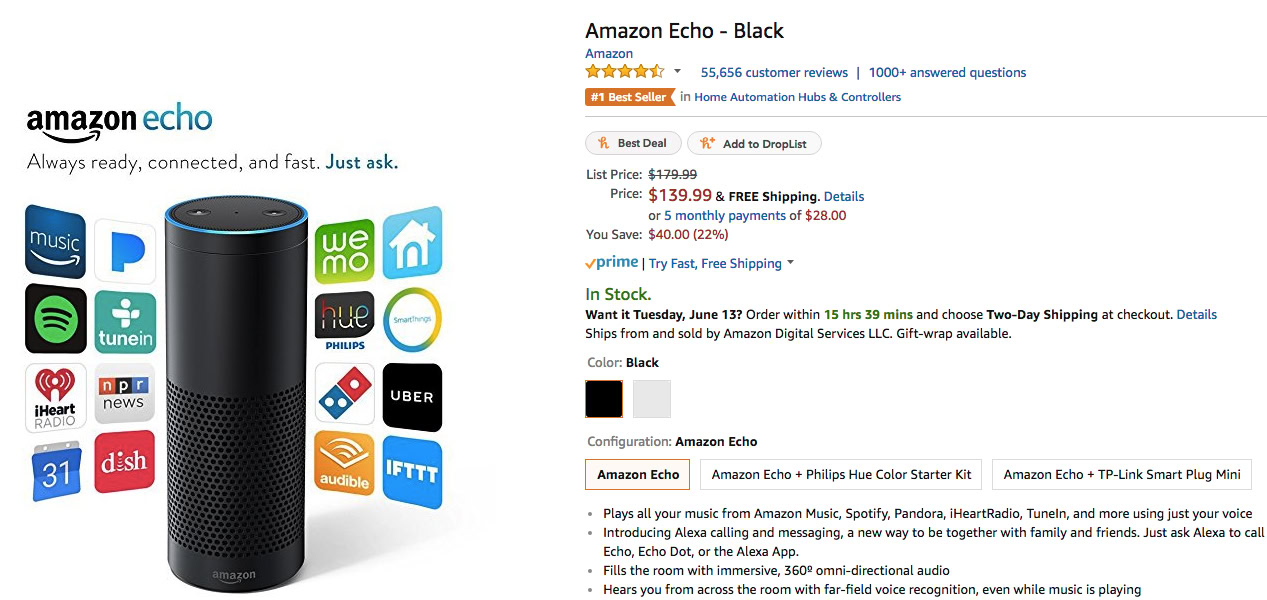Viewport: 1267px width, 600px height.
Task: Select the white color swatch
Action: tap(652, 399)
